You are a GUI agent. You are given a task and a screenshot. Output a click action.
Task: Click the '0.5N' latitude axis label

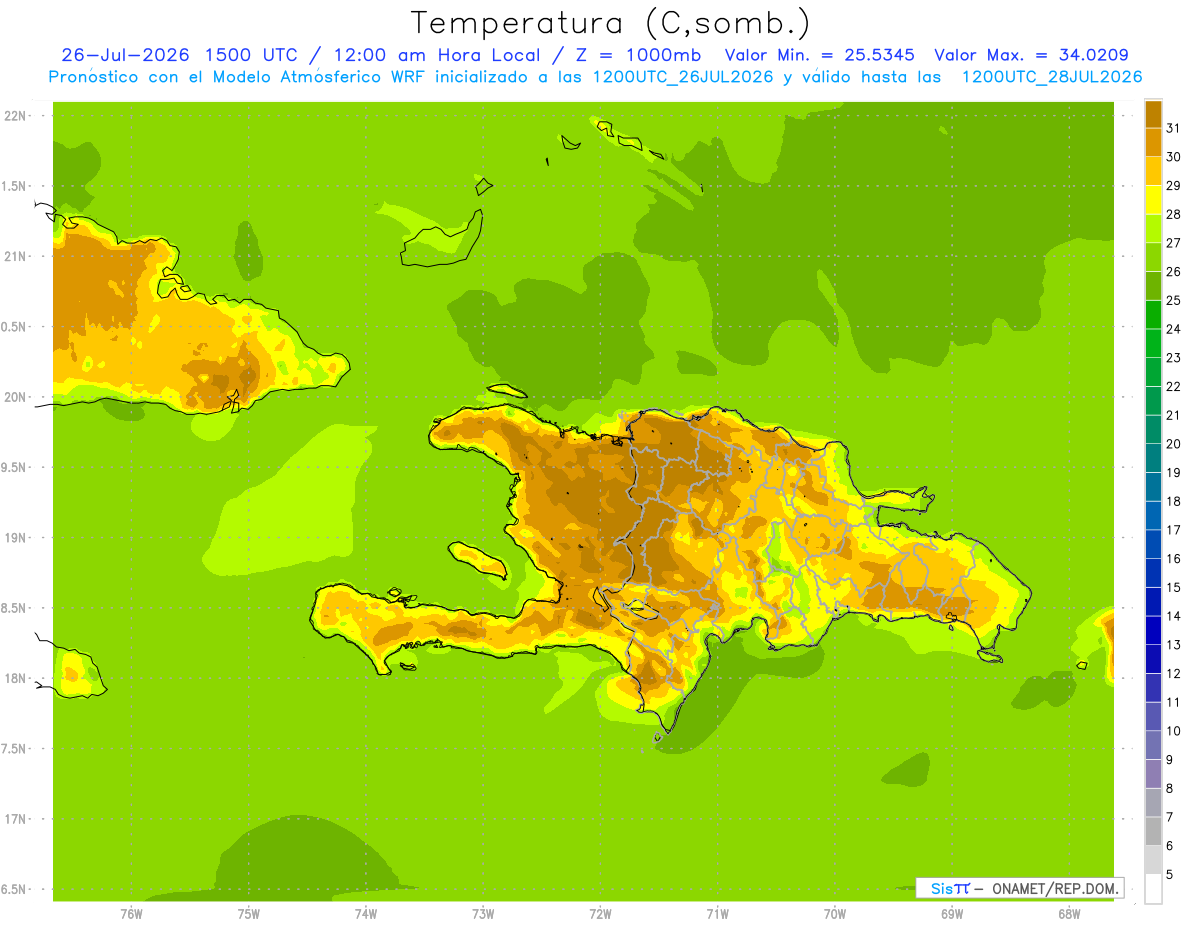click(x=15, y=327)
